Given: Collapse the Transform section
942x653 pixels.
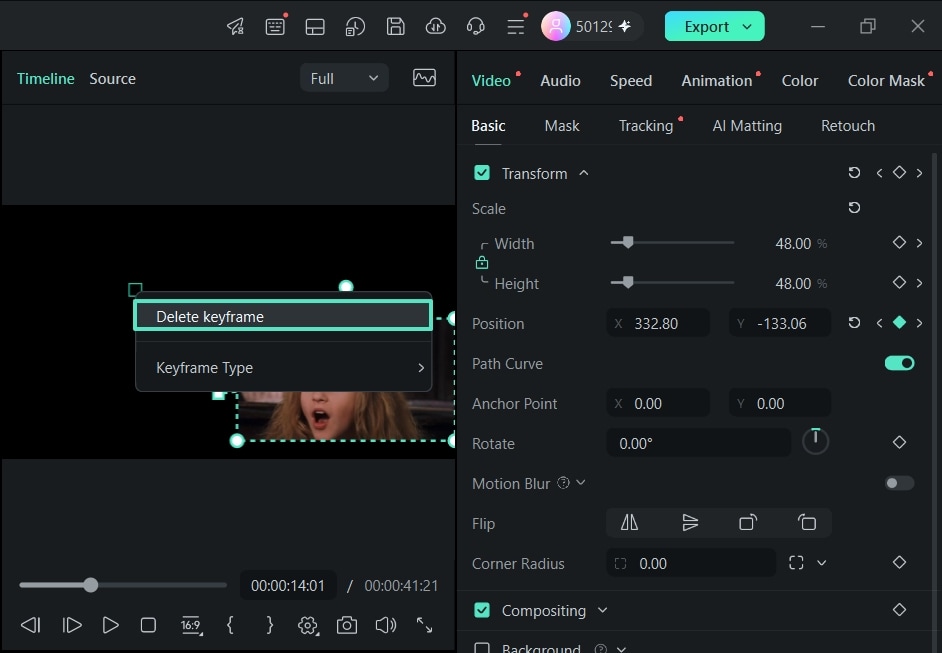Looking at the screenshot, I should 583,173.
